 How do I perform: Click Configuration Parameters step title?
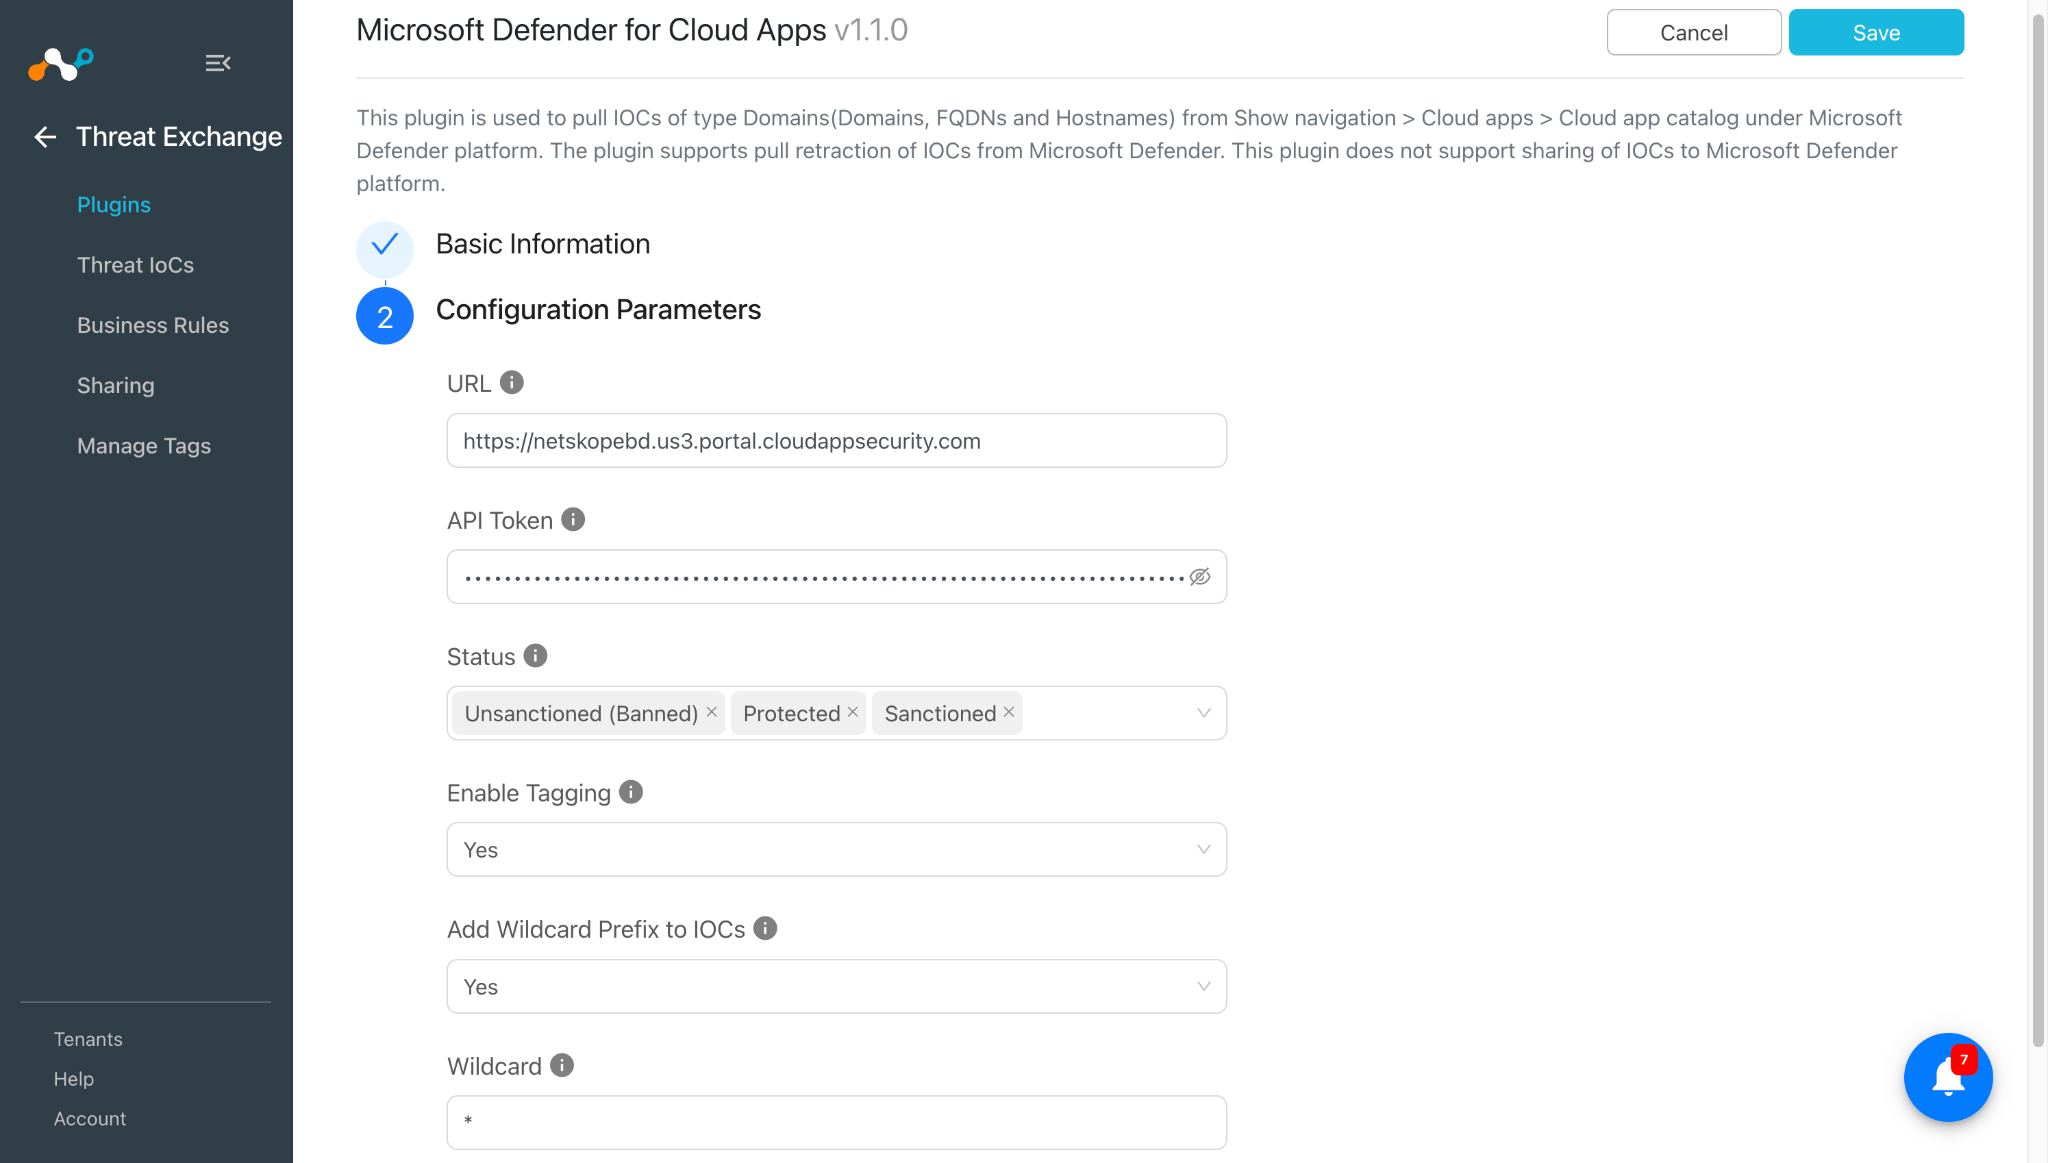(598, 310)
